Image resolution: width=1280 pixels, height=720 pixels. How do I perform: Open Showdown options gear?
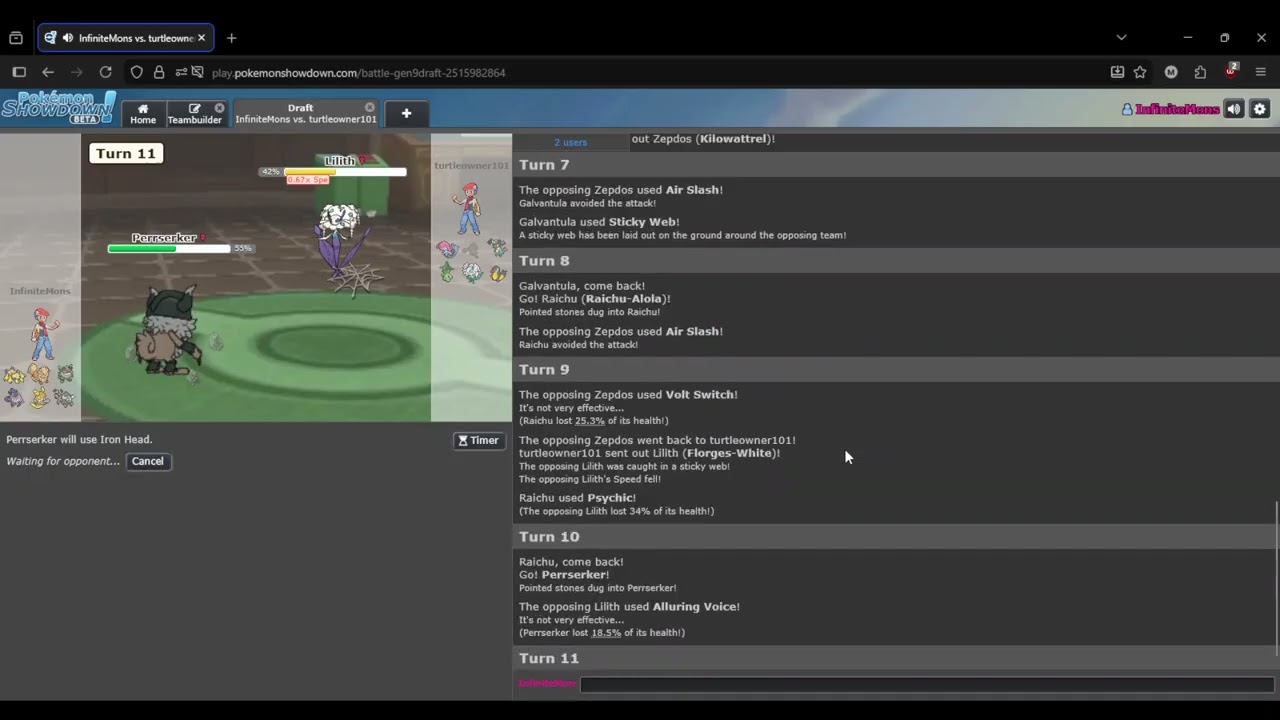click(1260, 109)
